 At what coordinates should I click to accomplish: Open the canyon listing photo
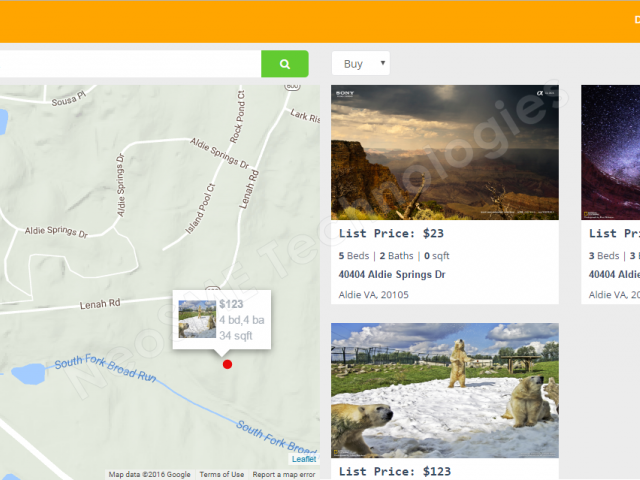445,152
